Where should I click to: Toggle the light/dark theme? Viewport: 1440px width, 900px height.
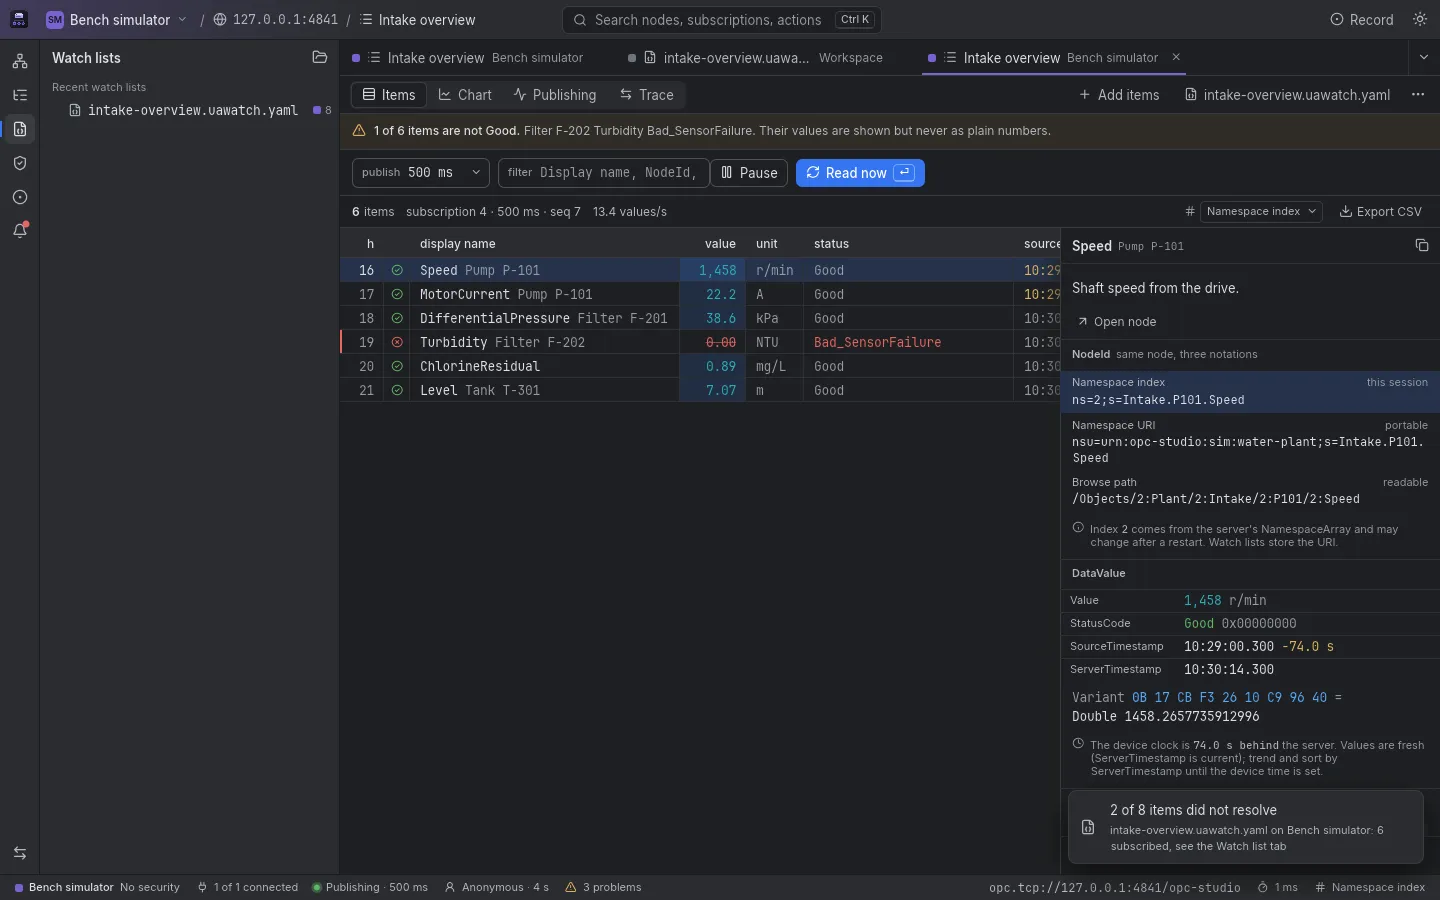pyautogui.click(x=1420, y=20)
